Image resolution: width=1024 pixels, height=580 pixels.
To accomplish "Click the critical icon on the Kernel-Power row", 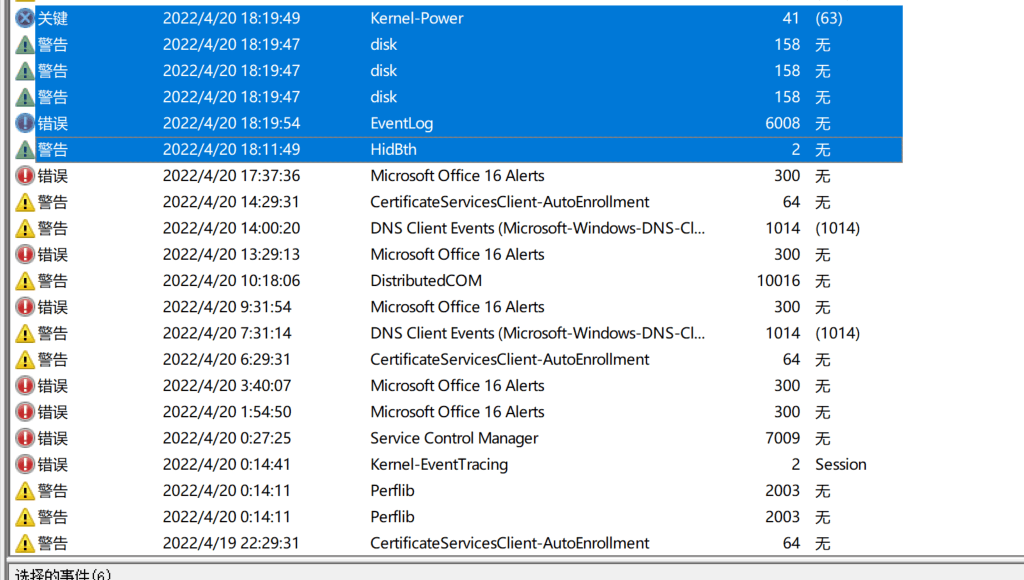I will [25, 18].
